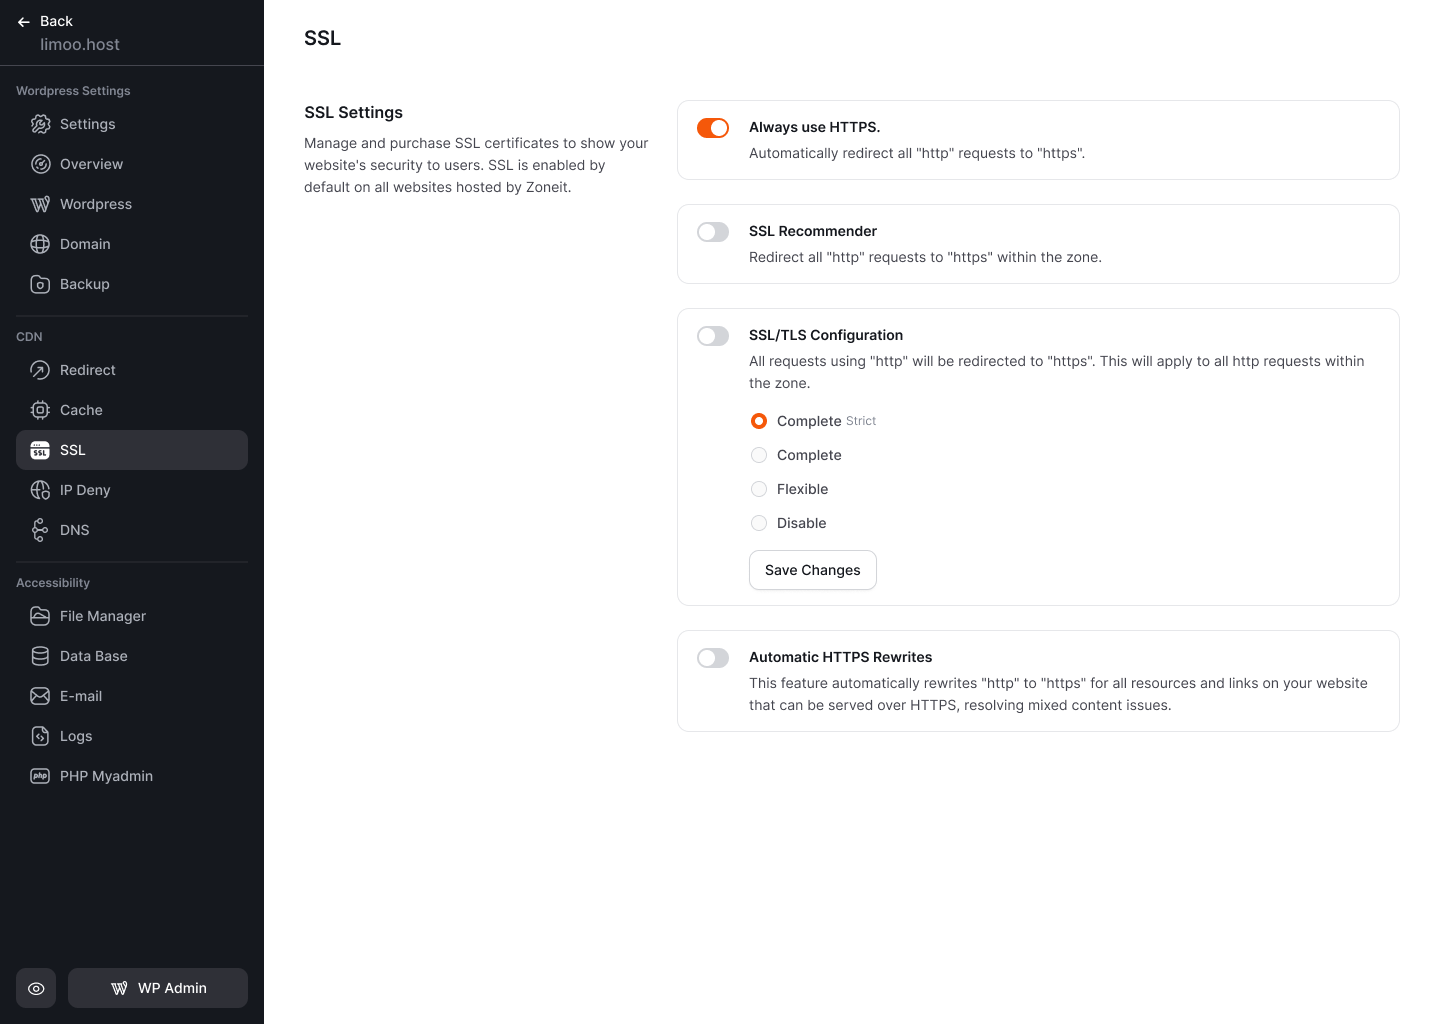Open Backup using its sidebar icon
1440x1024 pixels.
(x=40, y=284)
